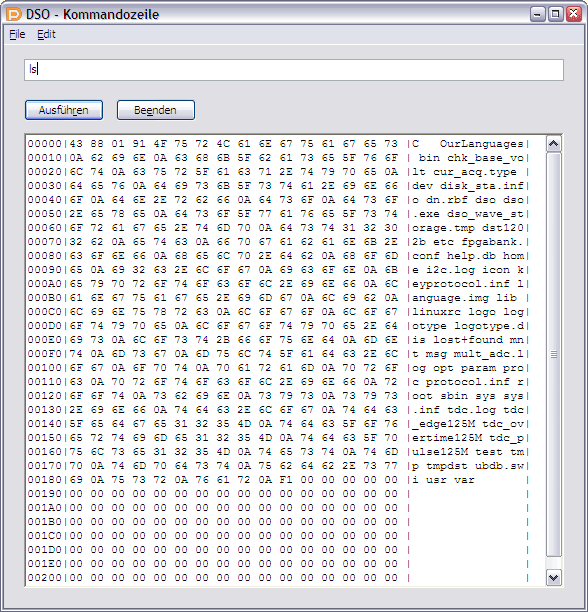This screenshot has width=588, height=612.
Task: Minimize the DSO Kommandozeile window
Action: 538,14
